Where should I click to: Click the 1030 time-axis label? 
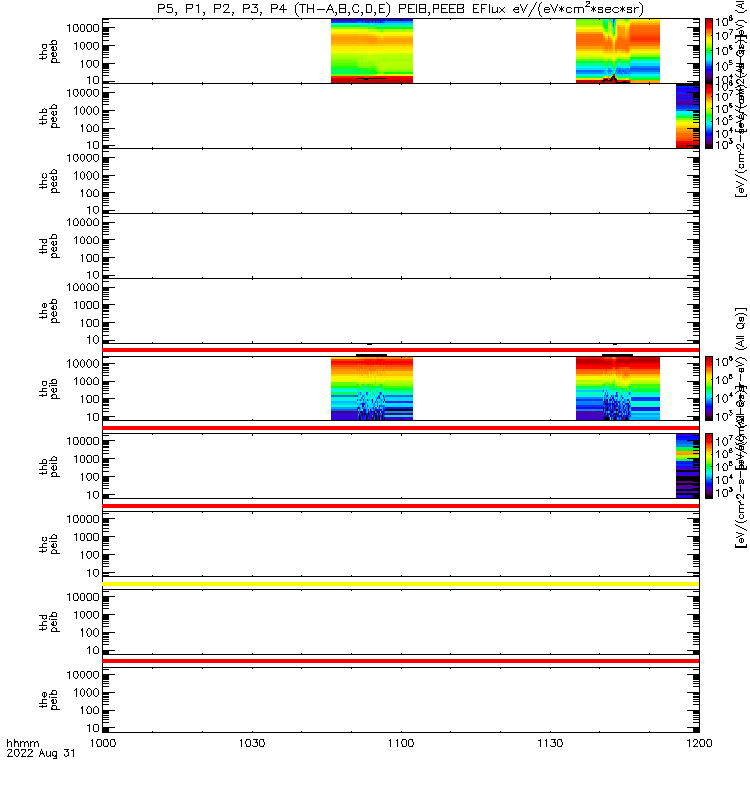pyautogui.click(x=252, y=743)
